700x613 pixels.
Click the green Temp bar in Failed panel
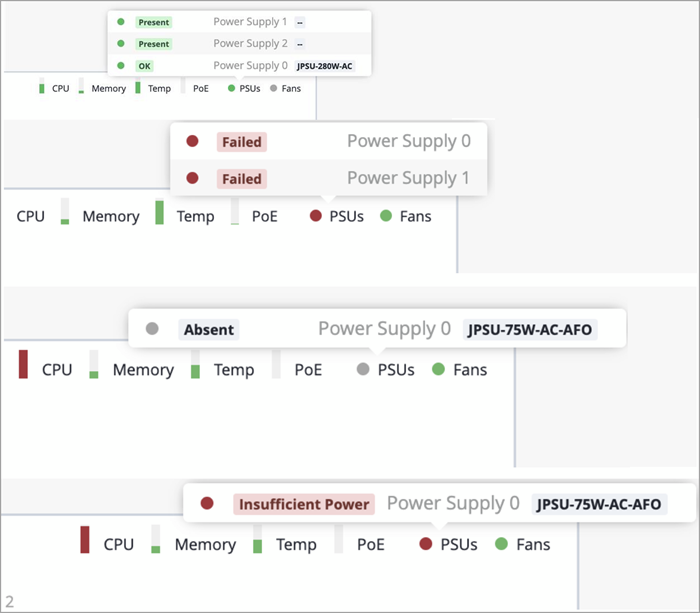(159, 213)
